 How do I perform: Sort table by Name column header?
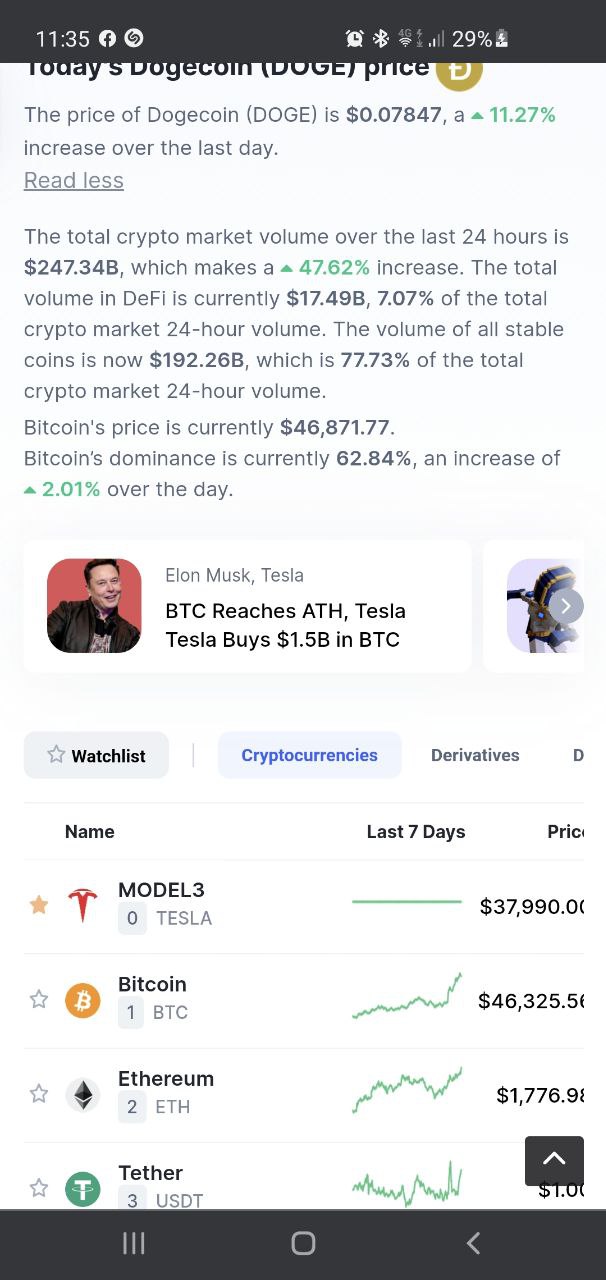point(90,832)
